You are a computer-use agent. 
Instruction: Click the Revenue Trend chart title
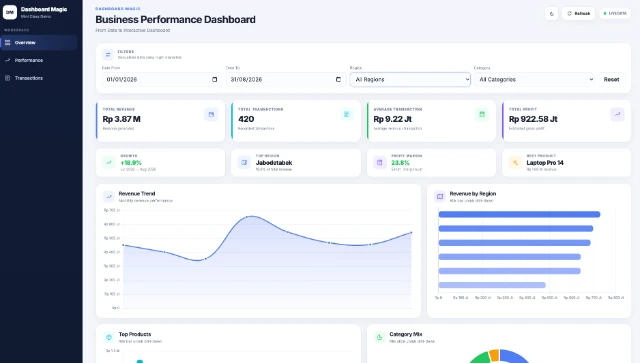coord(137,194)
